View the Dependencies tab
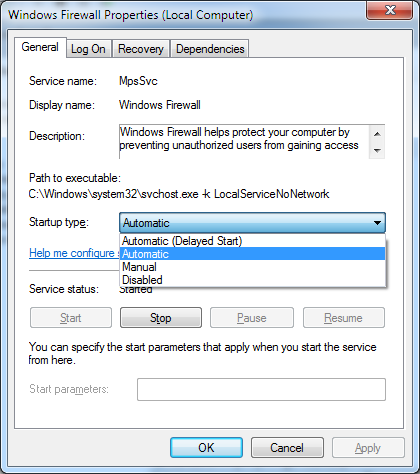Image resolution: width=420 pixels, height=474 pixels. pos(210,49)
